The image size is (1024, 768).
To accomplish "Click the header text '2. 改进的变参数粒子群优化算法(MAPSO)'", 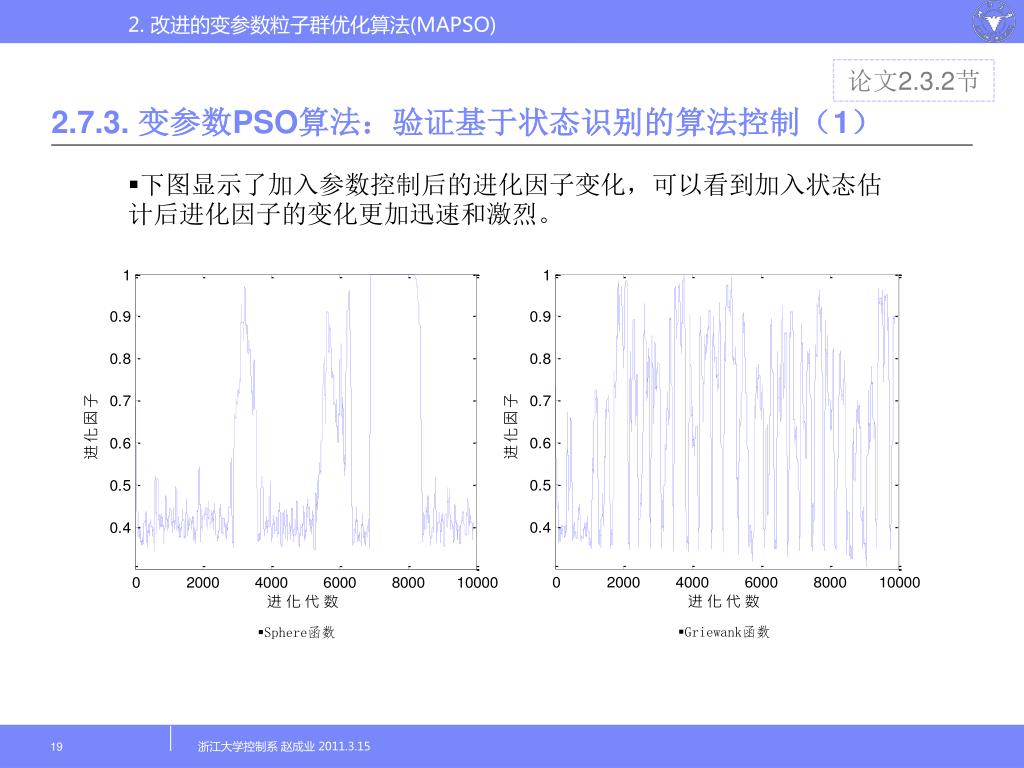I will pyautogui.click(x=312, y=25).
